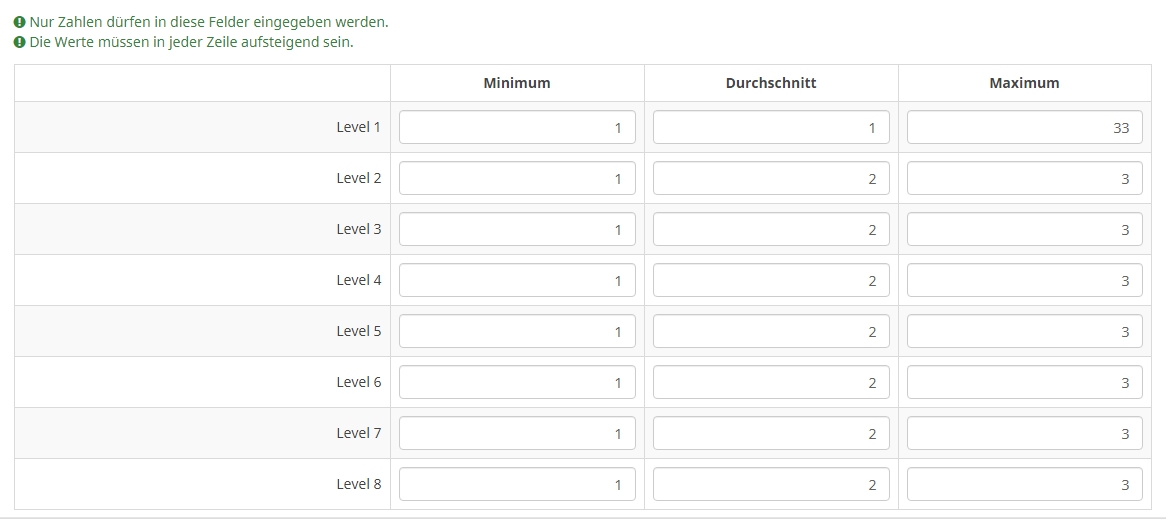Click the Level 1 Maximum field showing 33
1166x519 pixels.
point(1024,127)
